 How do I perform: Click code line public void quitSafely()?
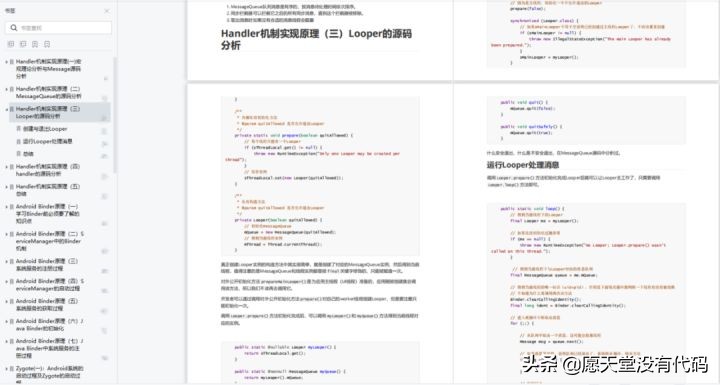(x=531, y=126)
